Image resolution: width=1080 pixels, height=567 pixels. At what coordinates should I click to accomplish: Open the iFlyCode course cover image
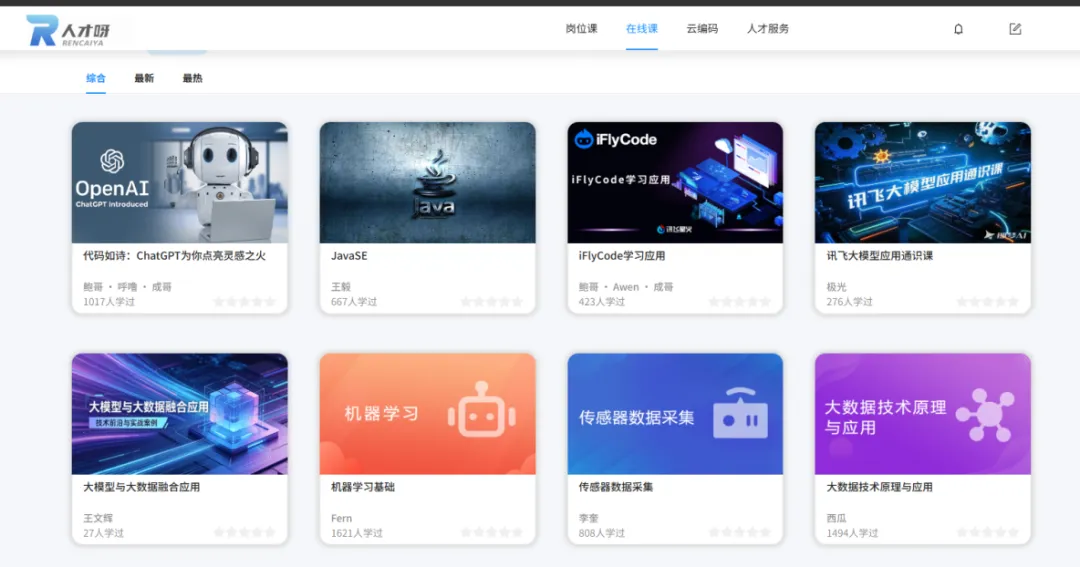pyautogui.click(x=675, y=183)
